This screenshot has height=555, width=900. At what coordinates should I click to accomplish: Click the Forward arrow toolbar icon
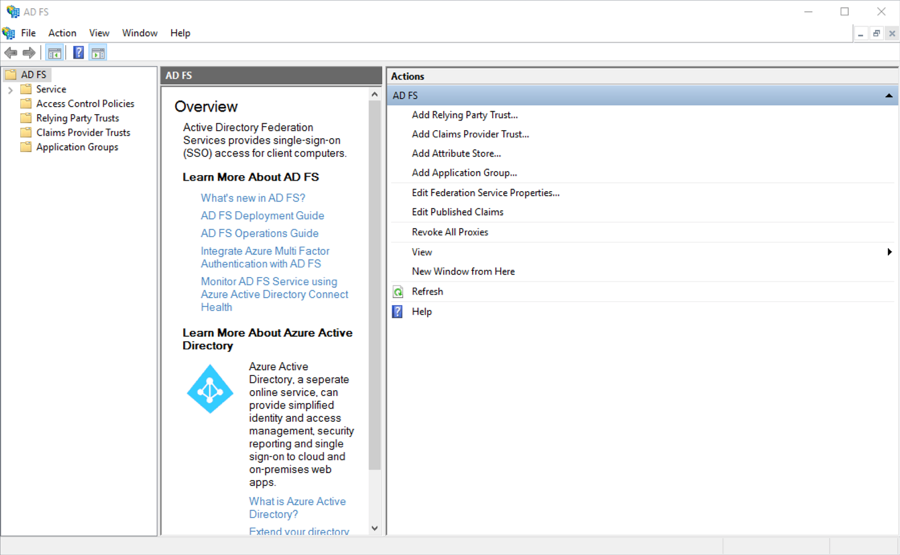pos(29,53)
